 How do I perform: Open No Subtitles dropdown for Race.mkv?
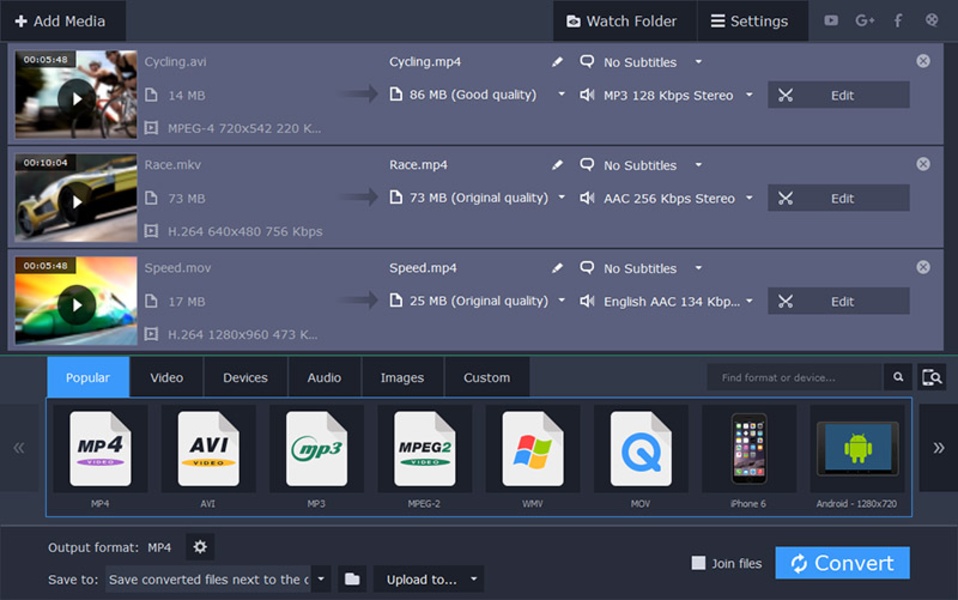pos(698,165)
